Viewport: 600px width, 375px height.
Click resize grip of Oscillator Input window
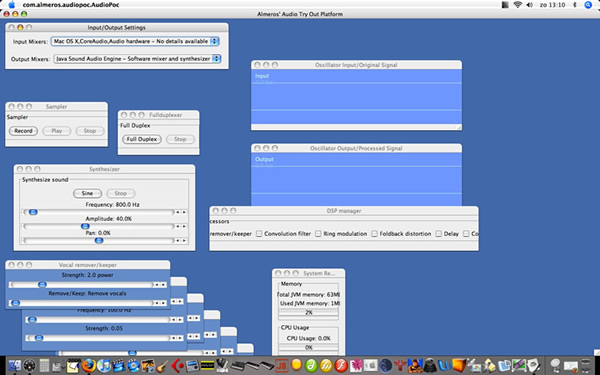click(459, 127)
